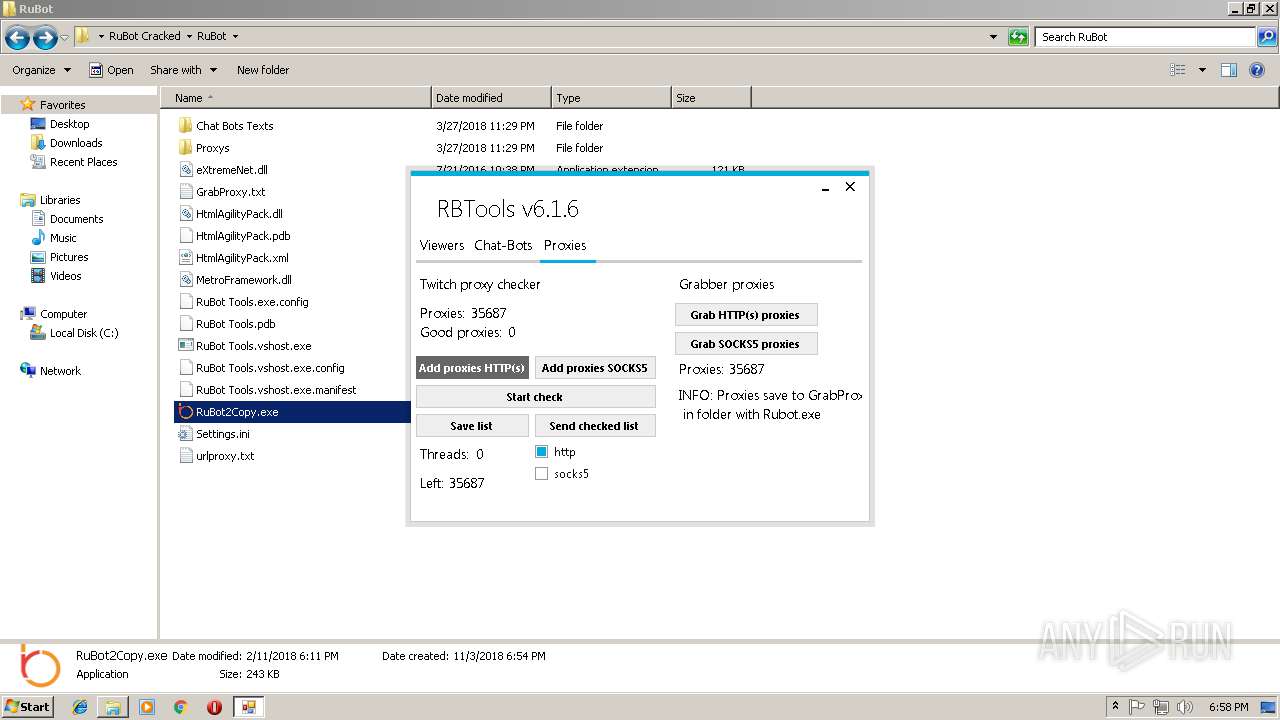Click the Explorer Back arrow button
This screenshot has height=720, width=1280.
point(17,38)
